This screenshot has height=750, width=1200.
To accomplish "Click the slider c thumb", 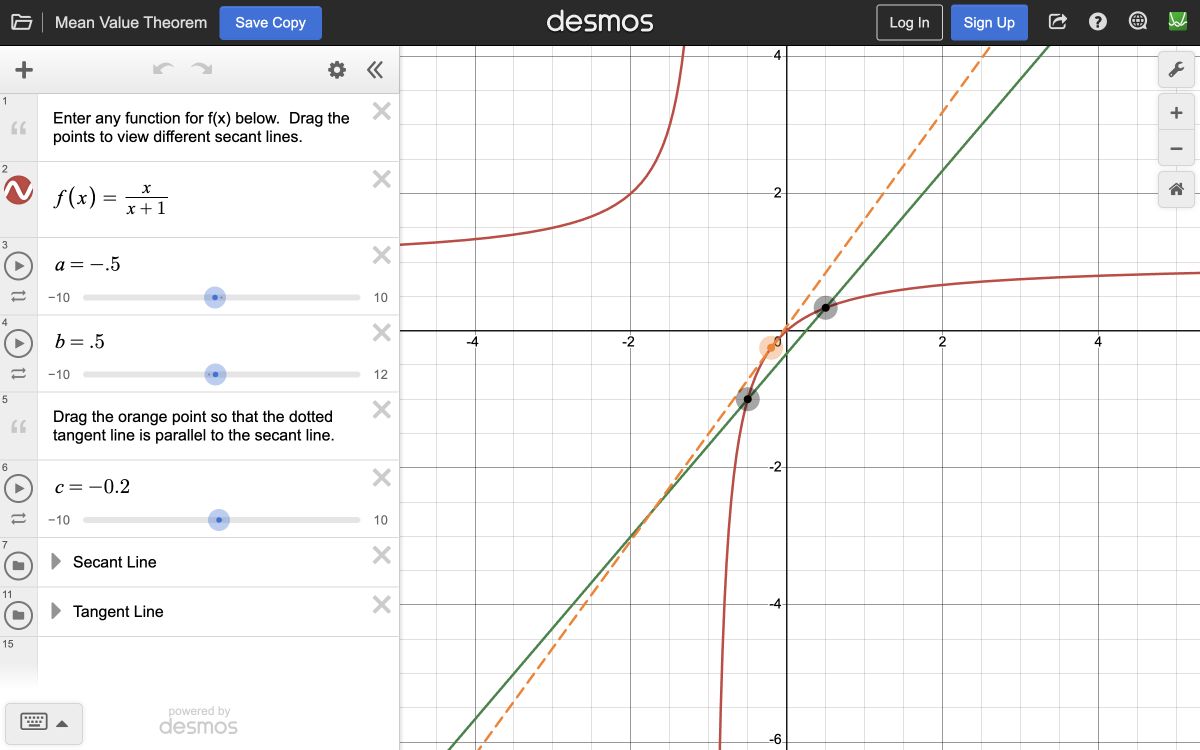I will pos(219,519).
